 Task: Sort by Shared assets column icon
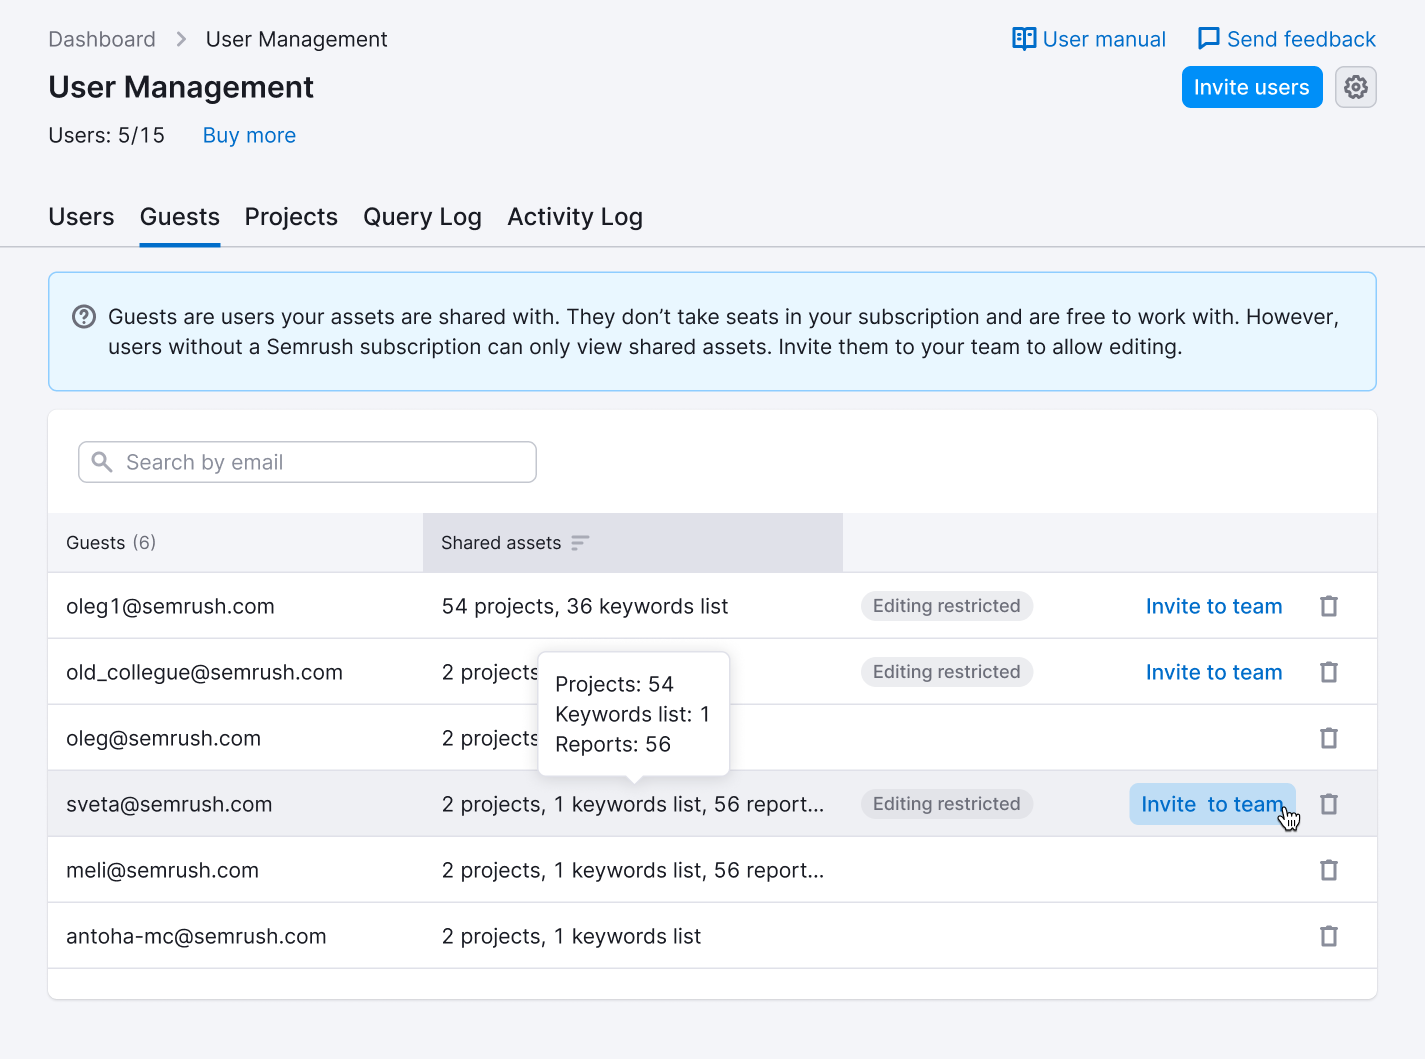(x=580, y=543)
